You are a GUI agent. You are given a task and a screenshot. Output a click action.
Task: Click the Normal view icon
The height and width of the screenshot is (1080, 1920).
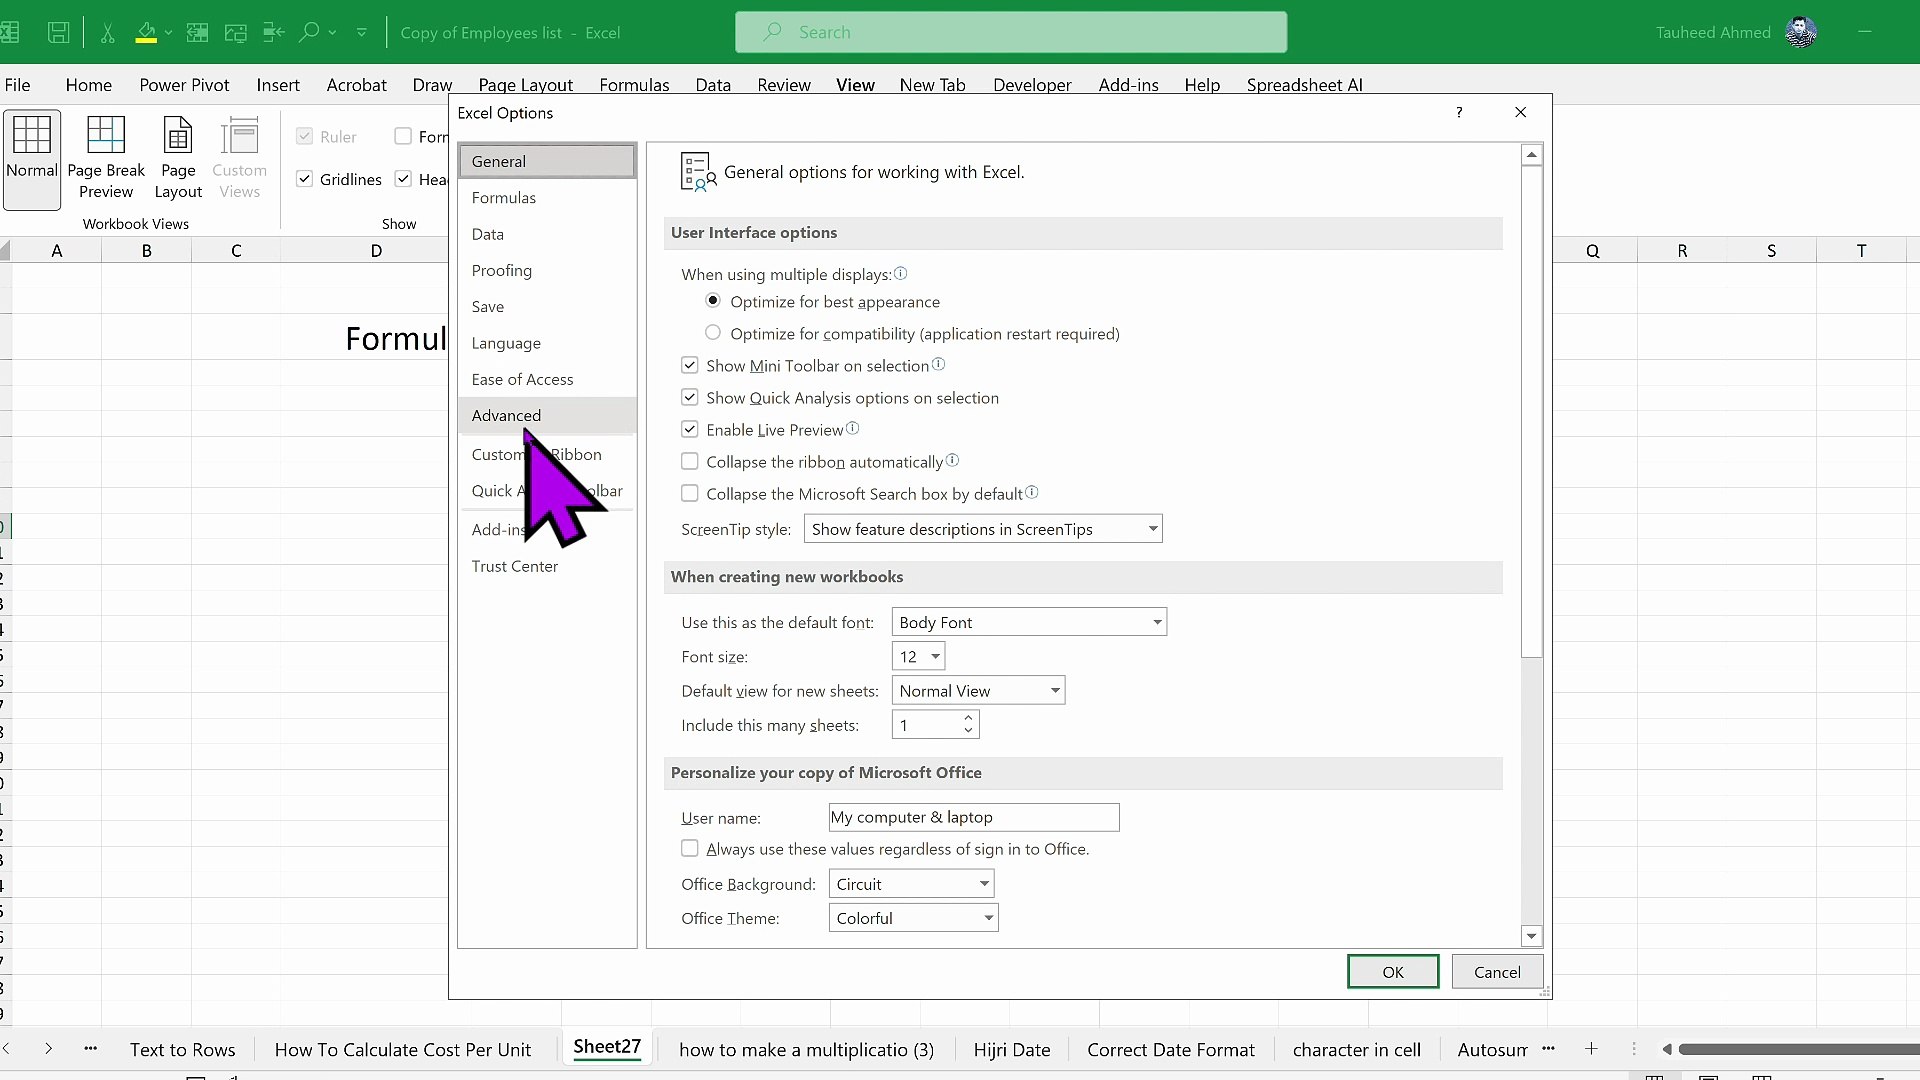32,158
